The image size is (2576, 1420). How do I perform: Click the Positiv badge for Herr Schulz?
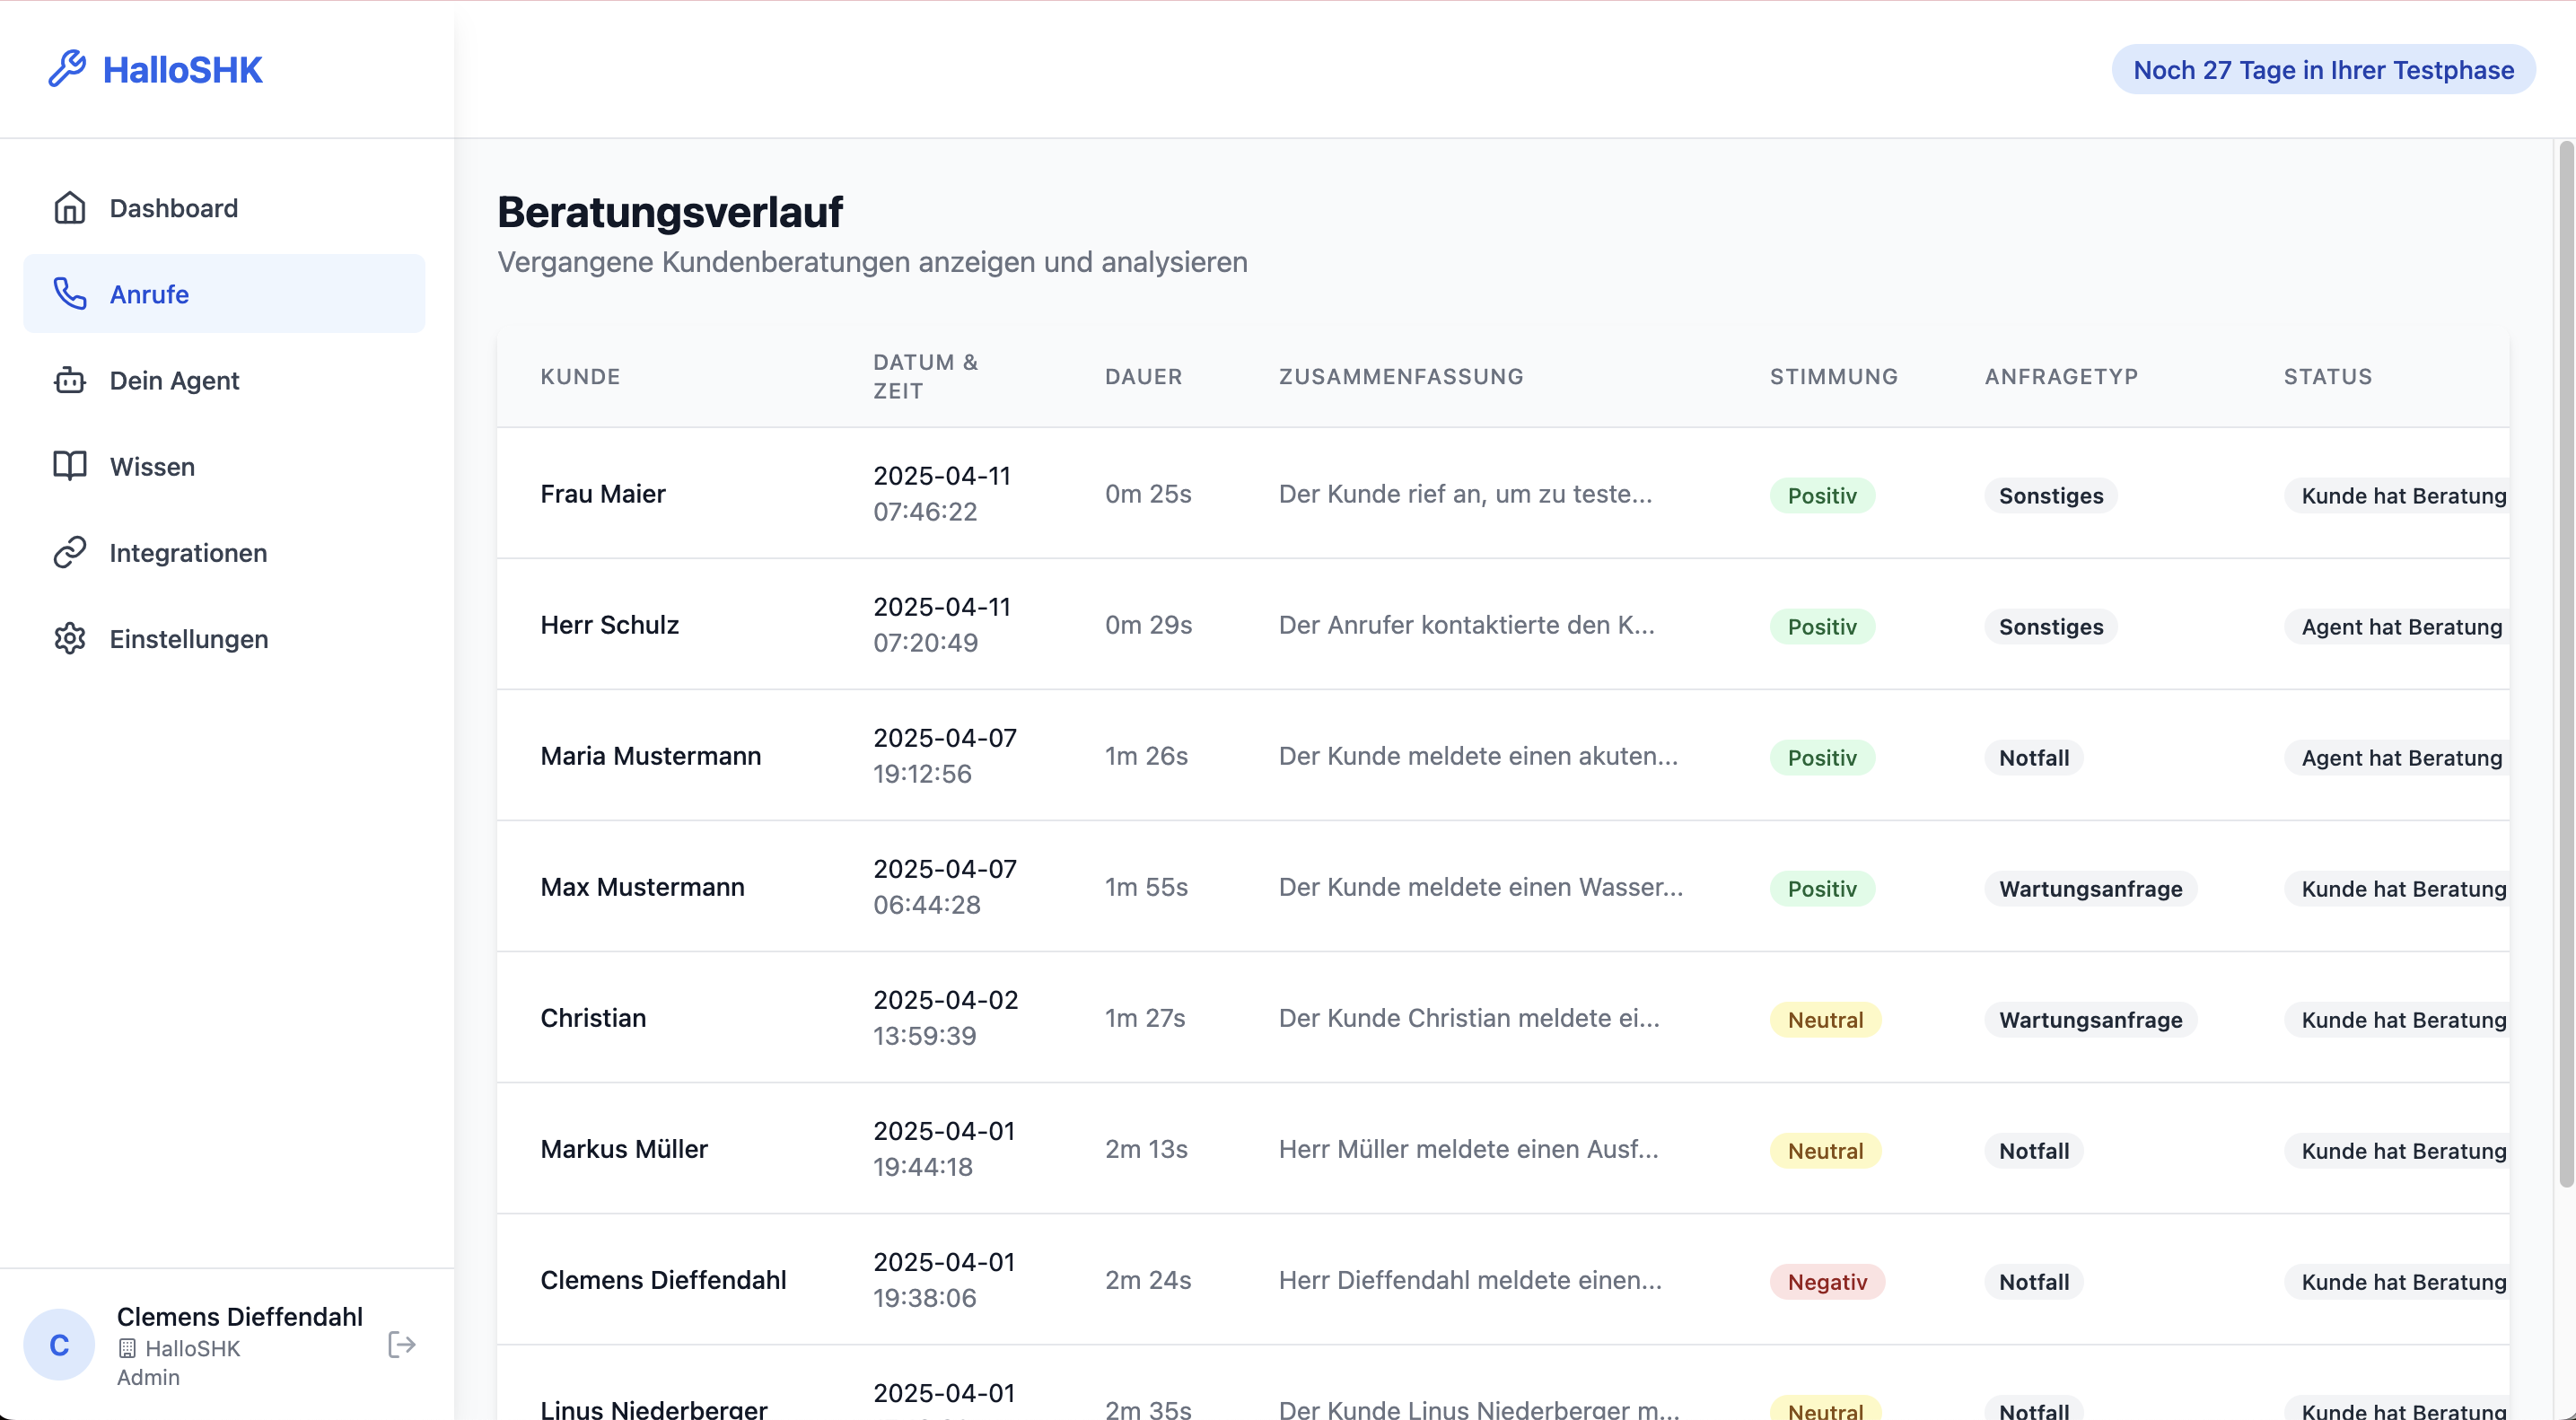(x=1822, y=626)
